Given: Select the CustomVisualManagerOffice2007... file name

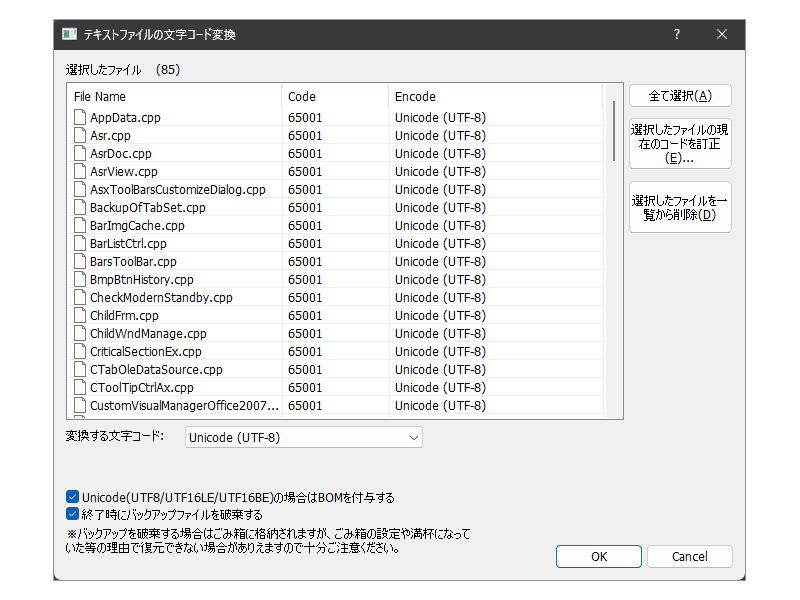Looking at the screenshot, I should pyautogui.click(x=184, y=405).
